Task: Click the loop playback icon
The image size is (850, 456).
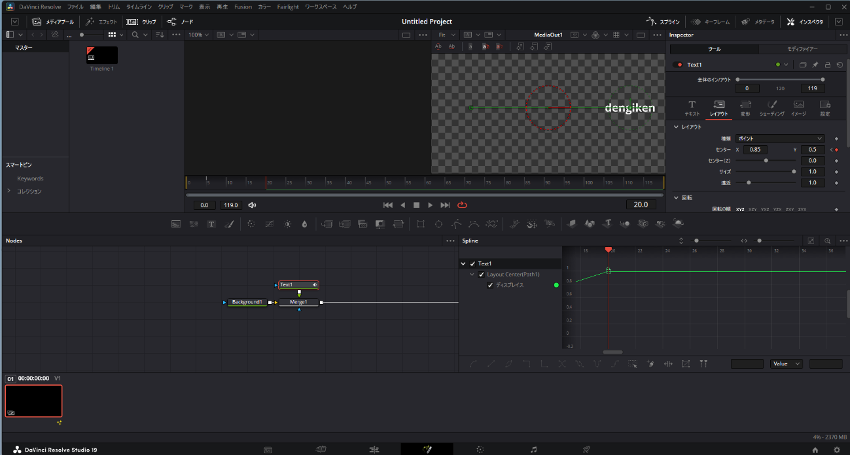Action: click(462, 205)
